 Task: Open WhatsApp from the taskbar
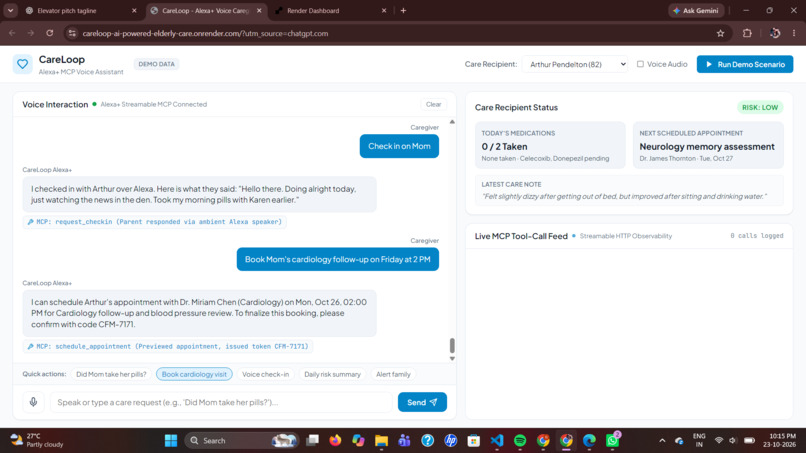pos(612,441)
